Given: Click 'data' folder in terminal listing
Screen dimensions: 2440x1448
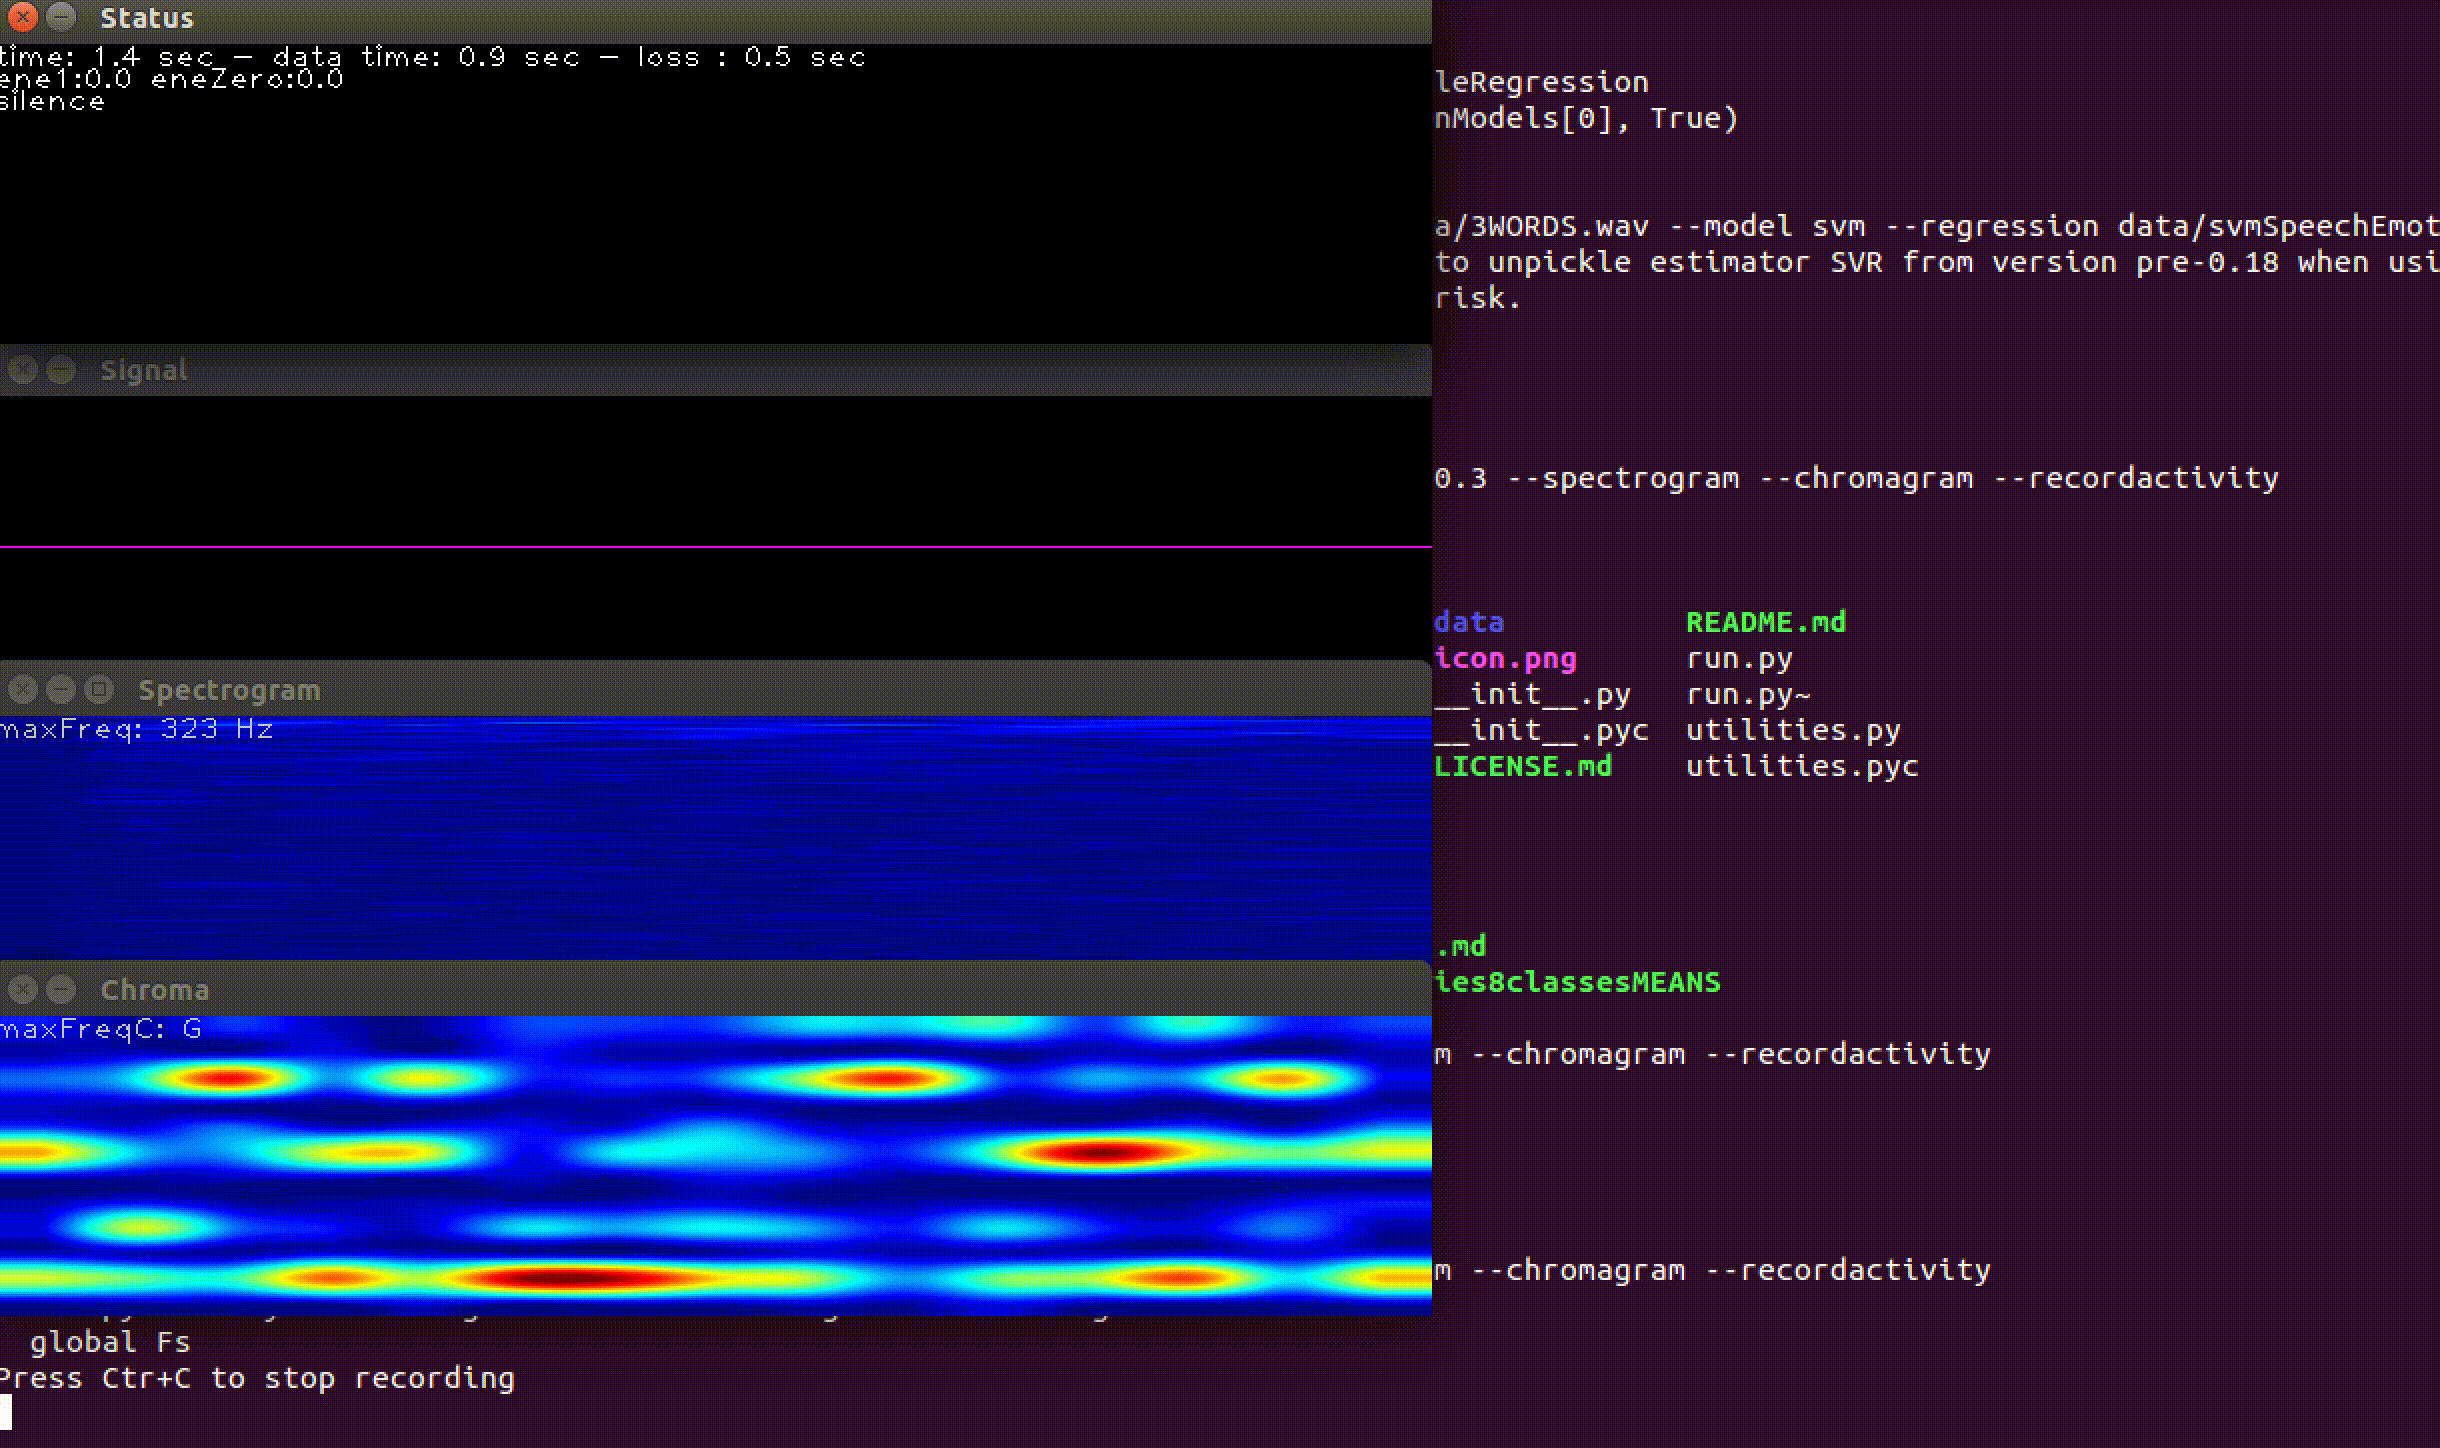Looking at the screenshot, I should click(x=1469, y=622).
